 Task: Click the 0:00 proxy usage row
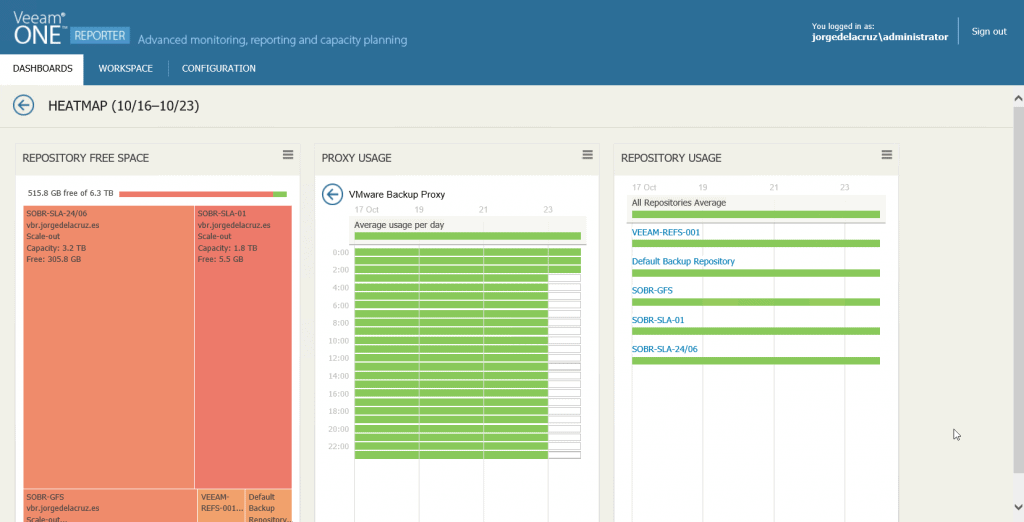click(468, 252)
